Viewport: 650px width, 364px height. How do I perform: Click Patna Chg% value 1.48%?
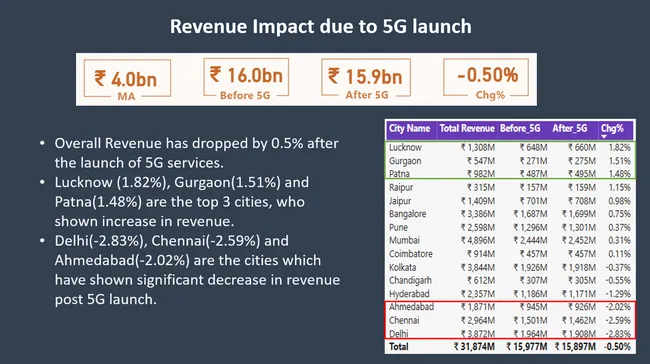pyautogui.click(x=619, y=174)
